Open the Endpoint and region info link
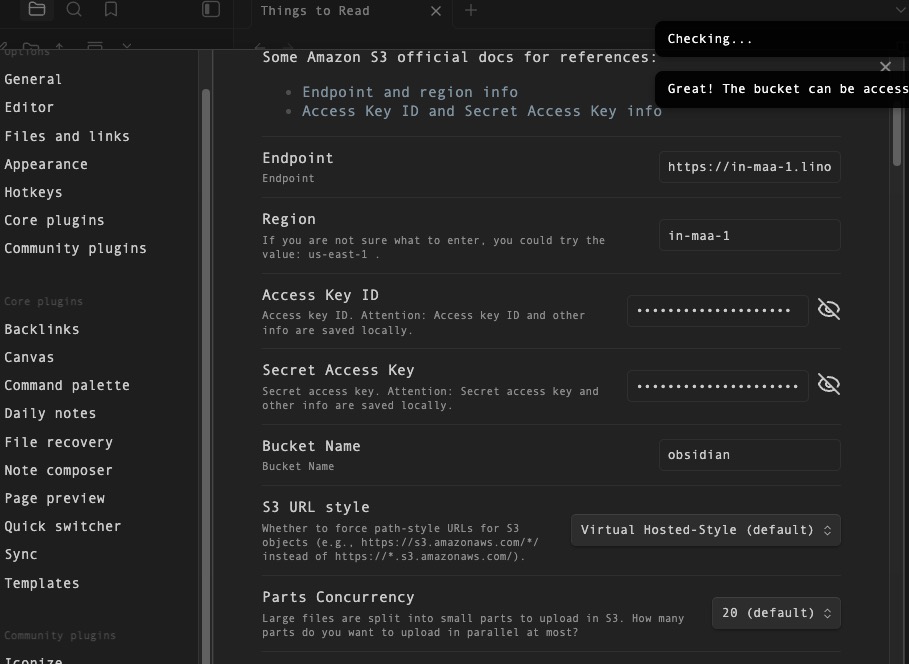This screenshot has width=909, height=664. tap(410, 92)
